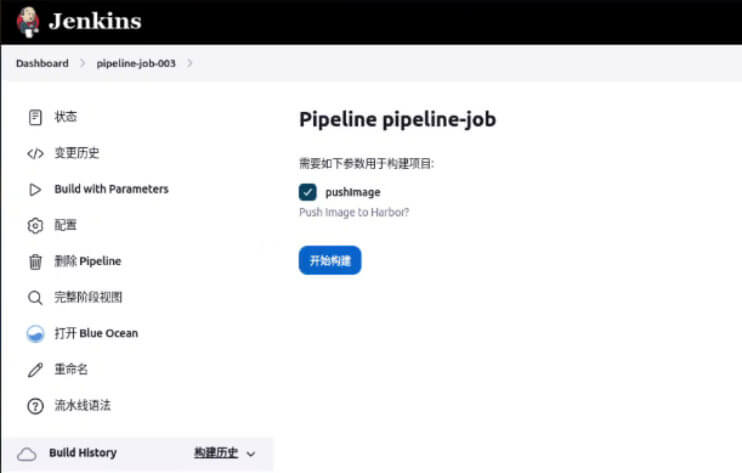Screen dimensions: 742x473
Task: Click the magnifier icon beside 完整阶段视图
Action: [35, 298]
